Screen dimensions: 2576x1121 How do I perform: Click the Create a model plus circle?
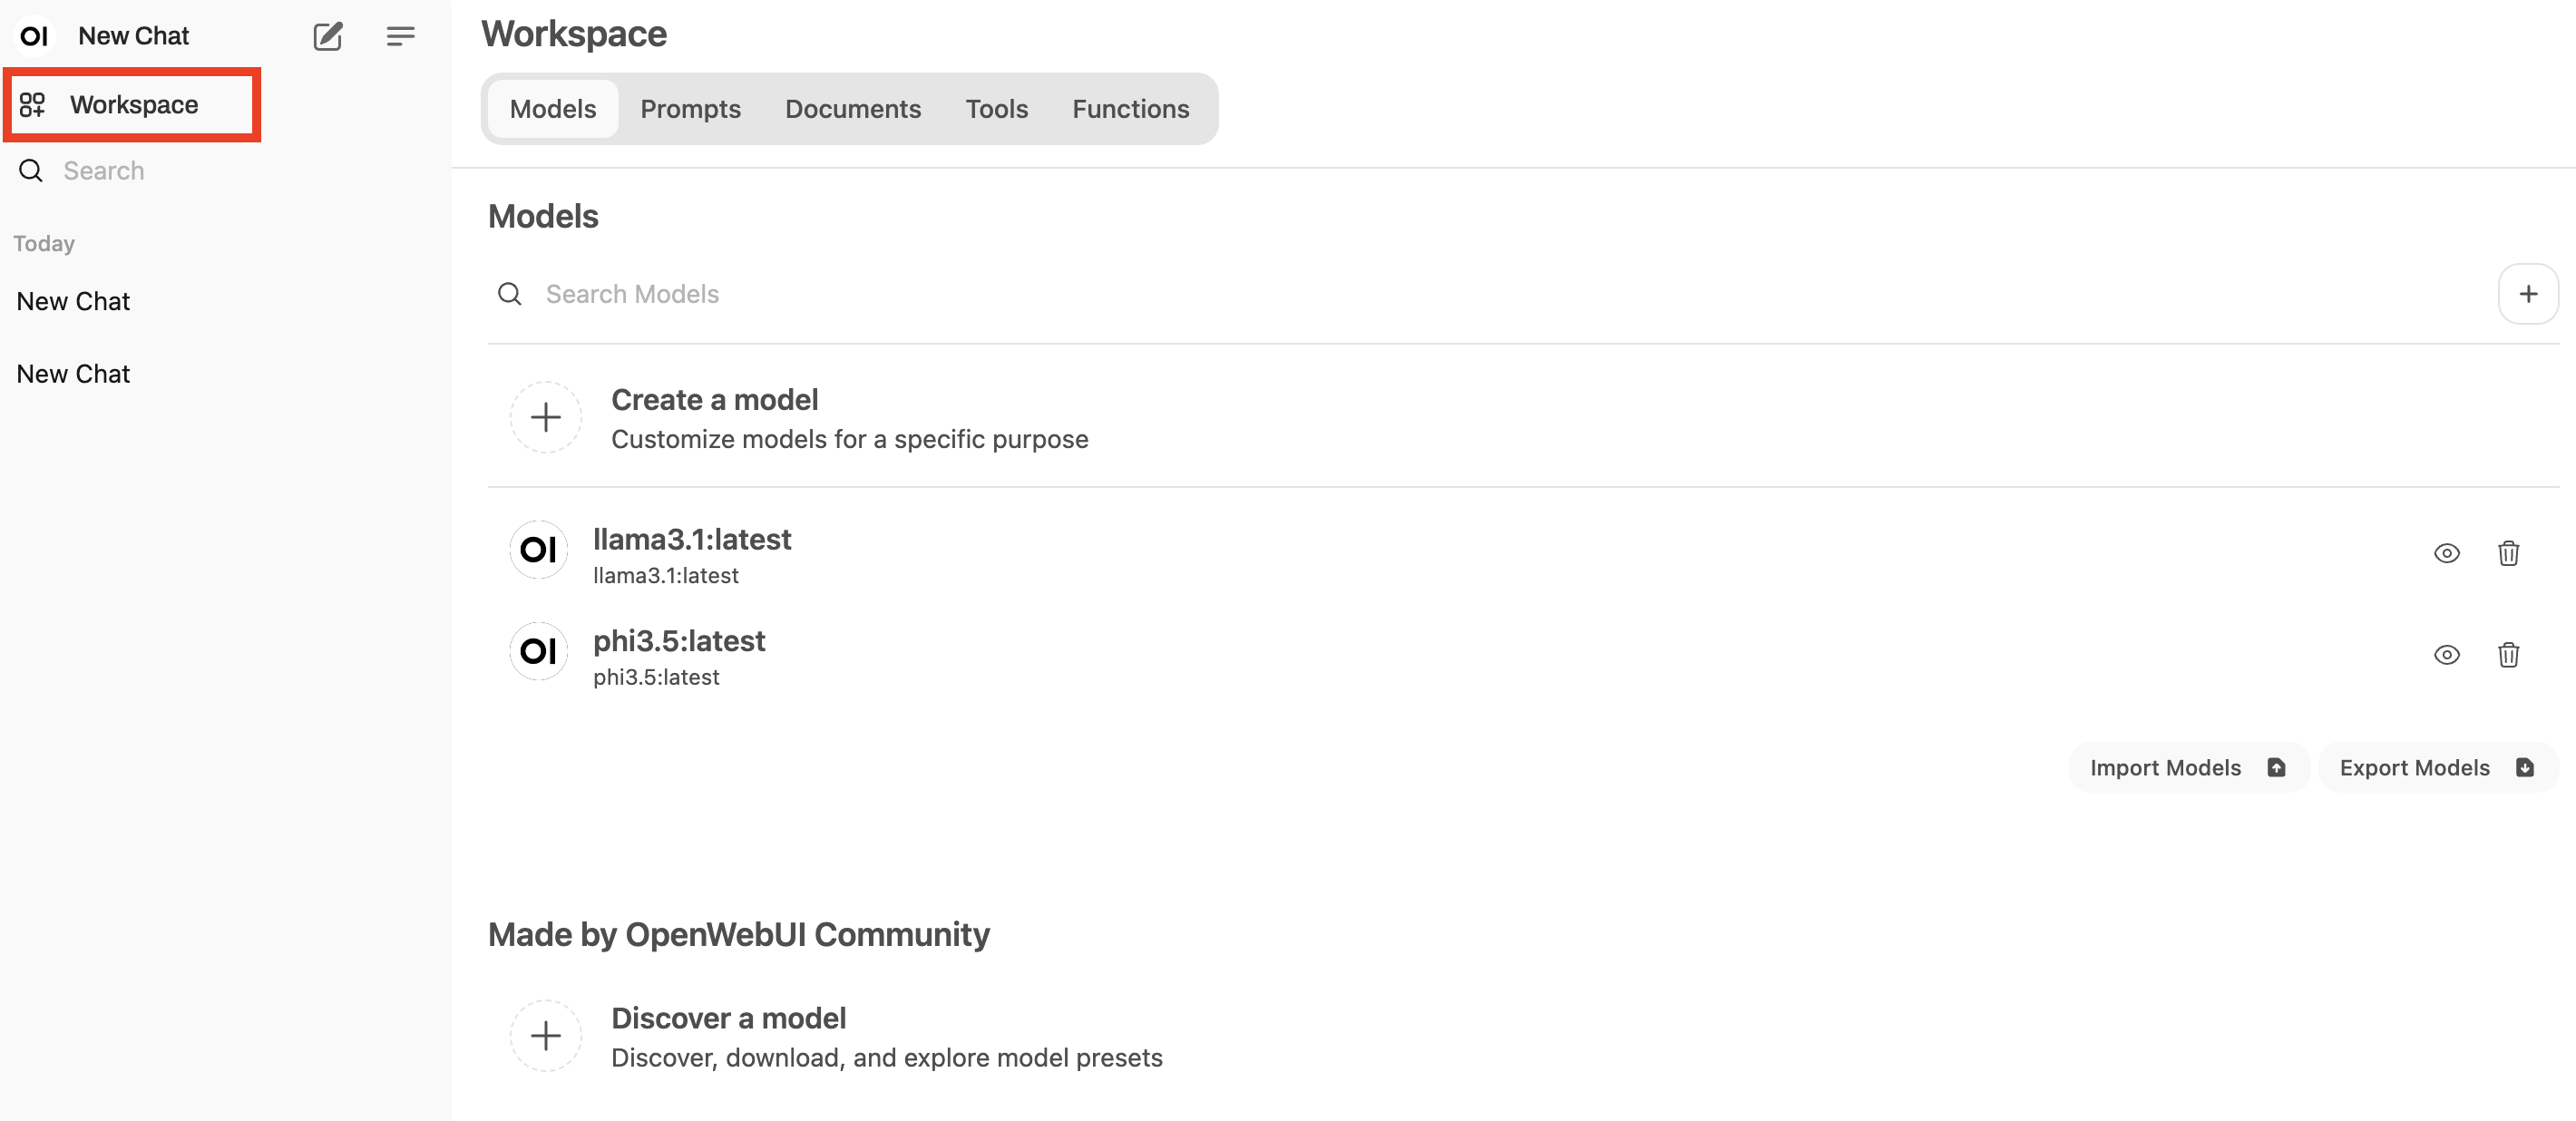(545, 417)
